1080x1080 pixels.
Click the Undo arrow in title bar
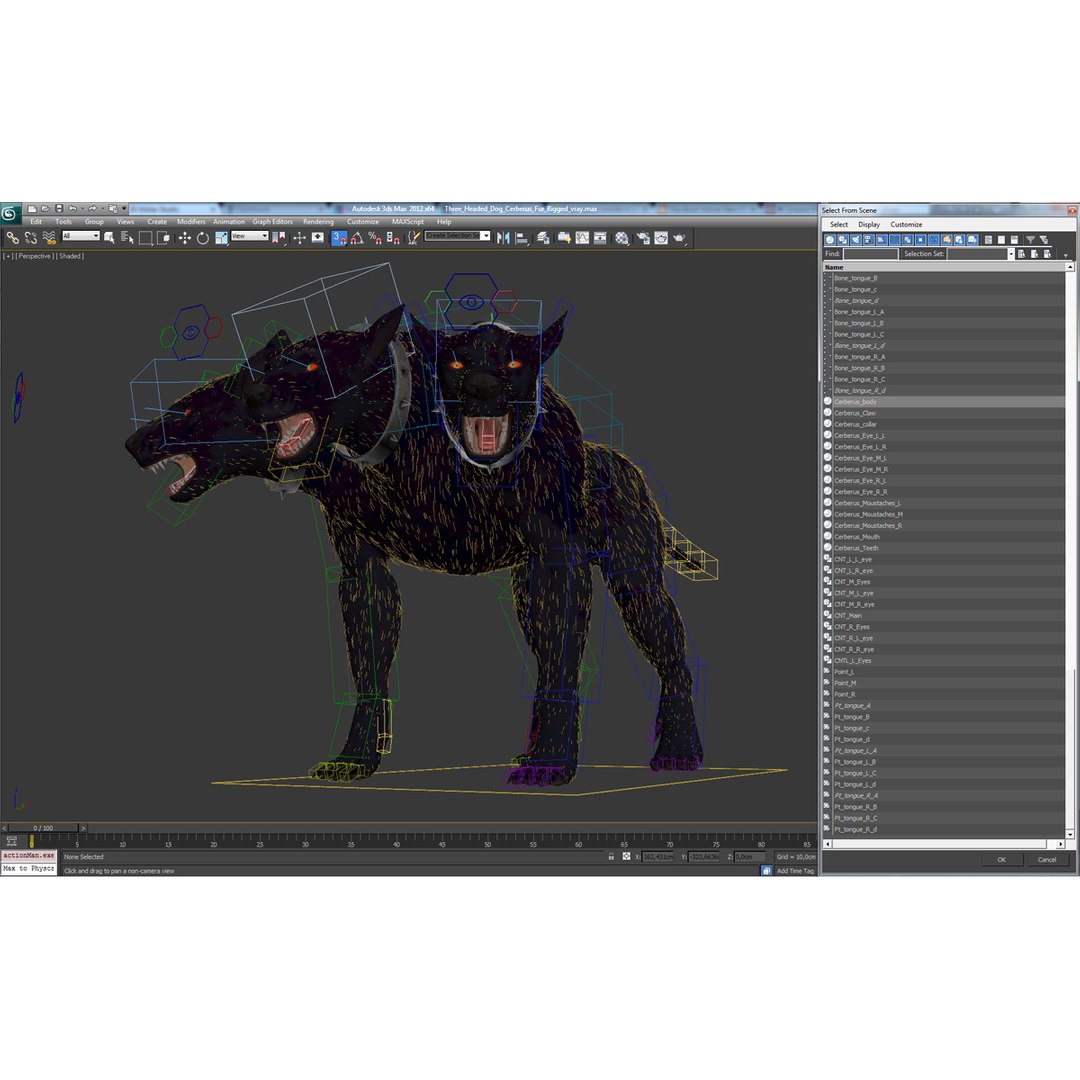click(72, 208)
